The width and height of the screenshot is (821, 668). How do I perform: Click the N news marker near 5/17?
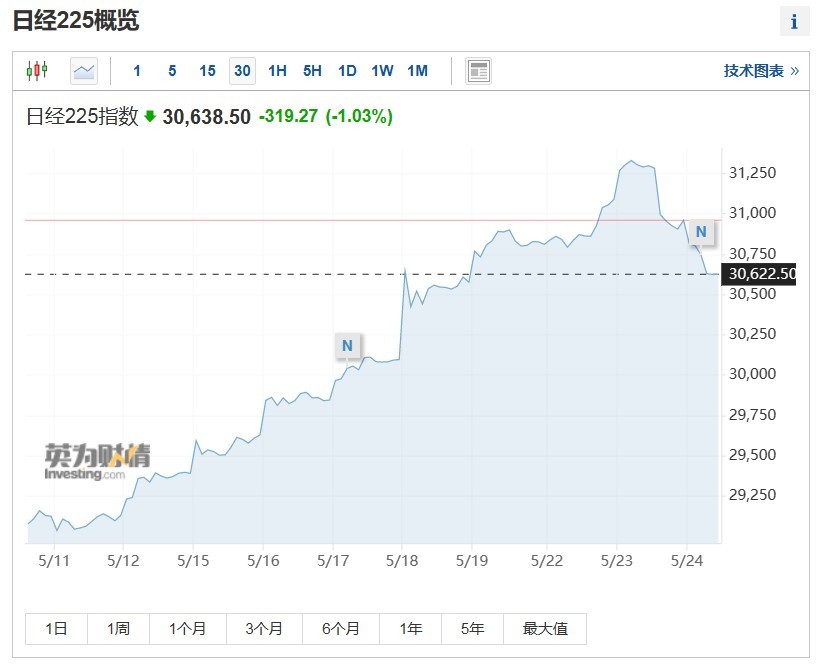click(x=347, y=346)
